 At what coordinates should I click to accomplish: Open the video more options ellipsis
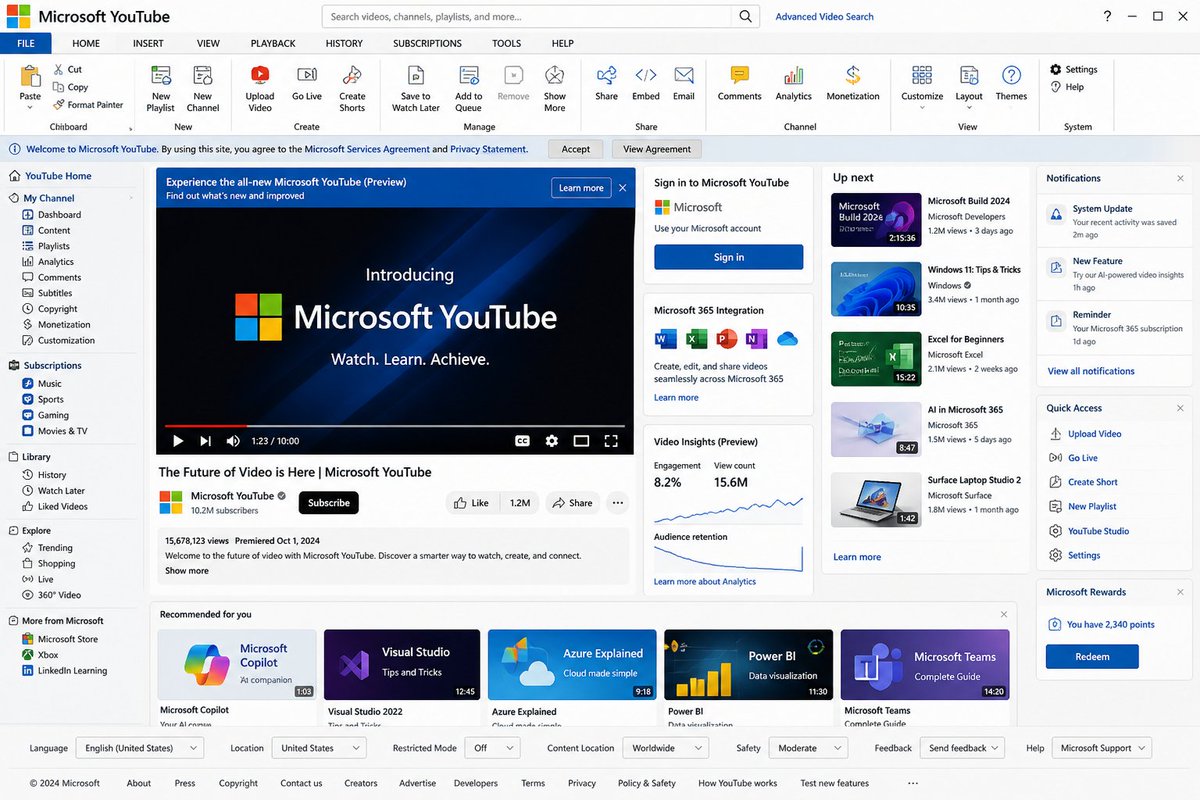(618, 503)
